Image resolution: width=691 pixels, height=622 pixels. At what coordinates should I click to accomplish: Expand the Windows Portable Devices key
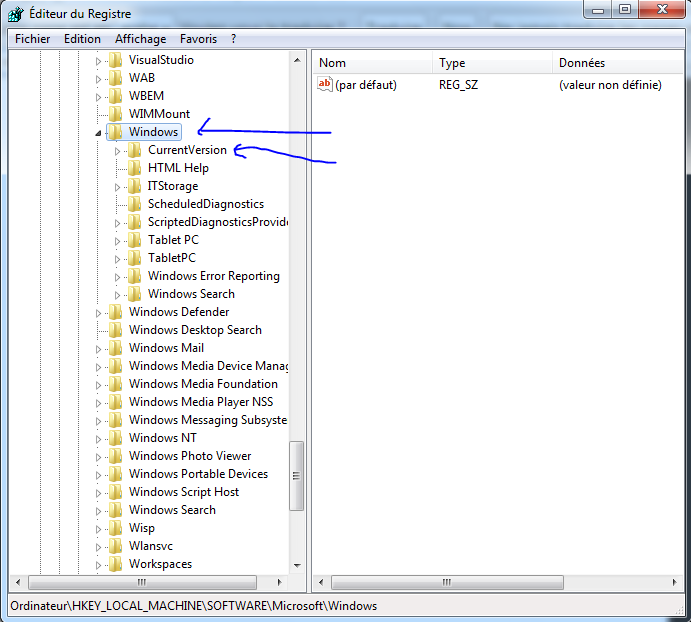pos(98,475)
